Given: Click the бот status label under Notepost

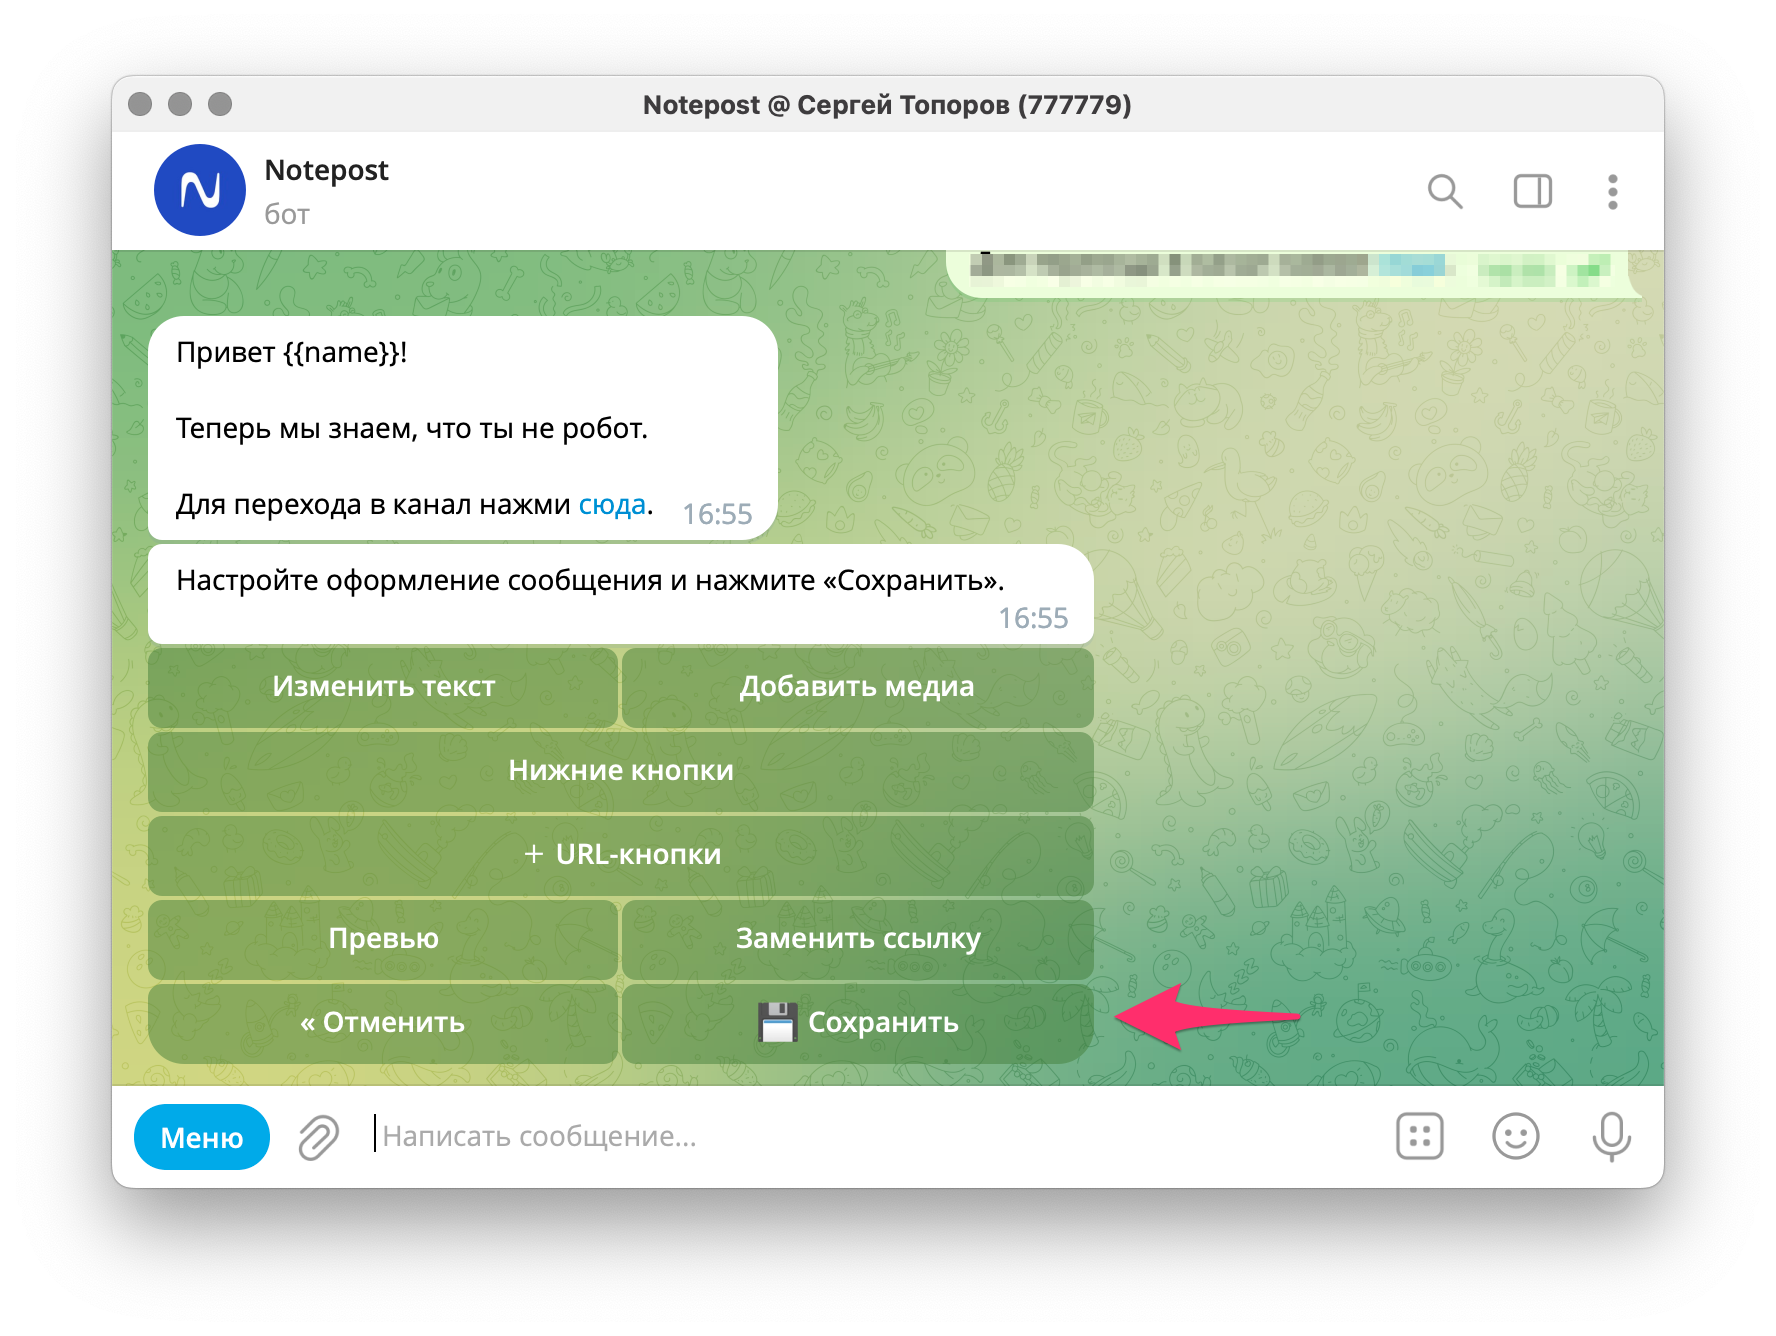Looking at the screenshot, I should pyautogui.click(x=287, y=215).
